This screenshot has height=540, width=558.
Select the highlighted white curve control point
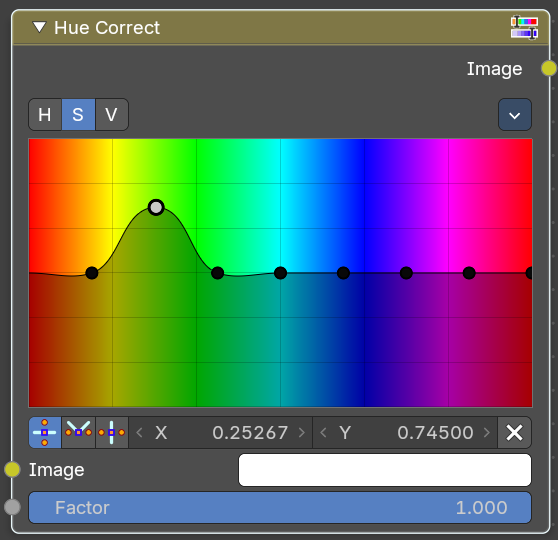pos(156,207)
